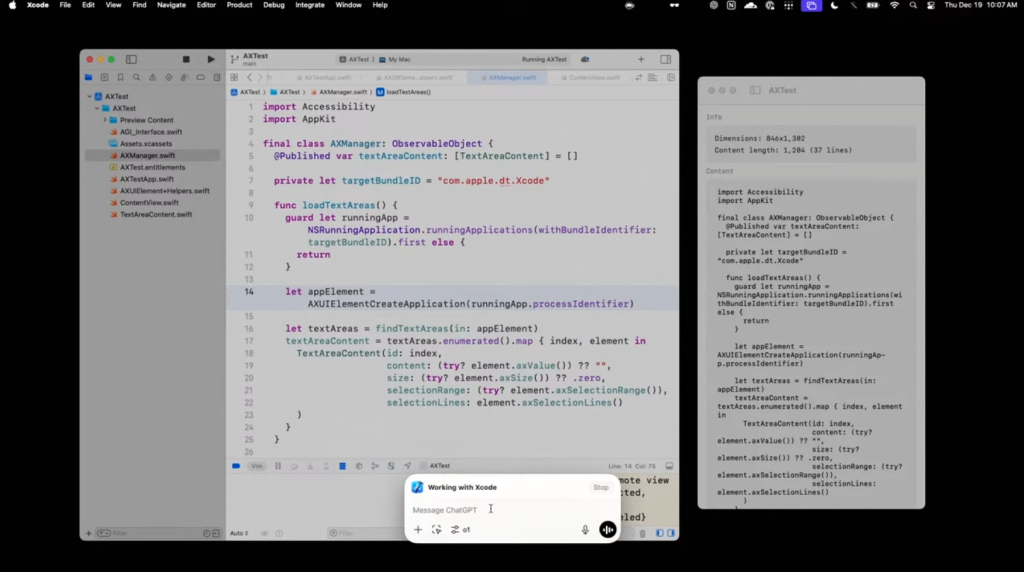Toggle the Xcode navigator sidebar button

[131, 59]
